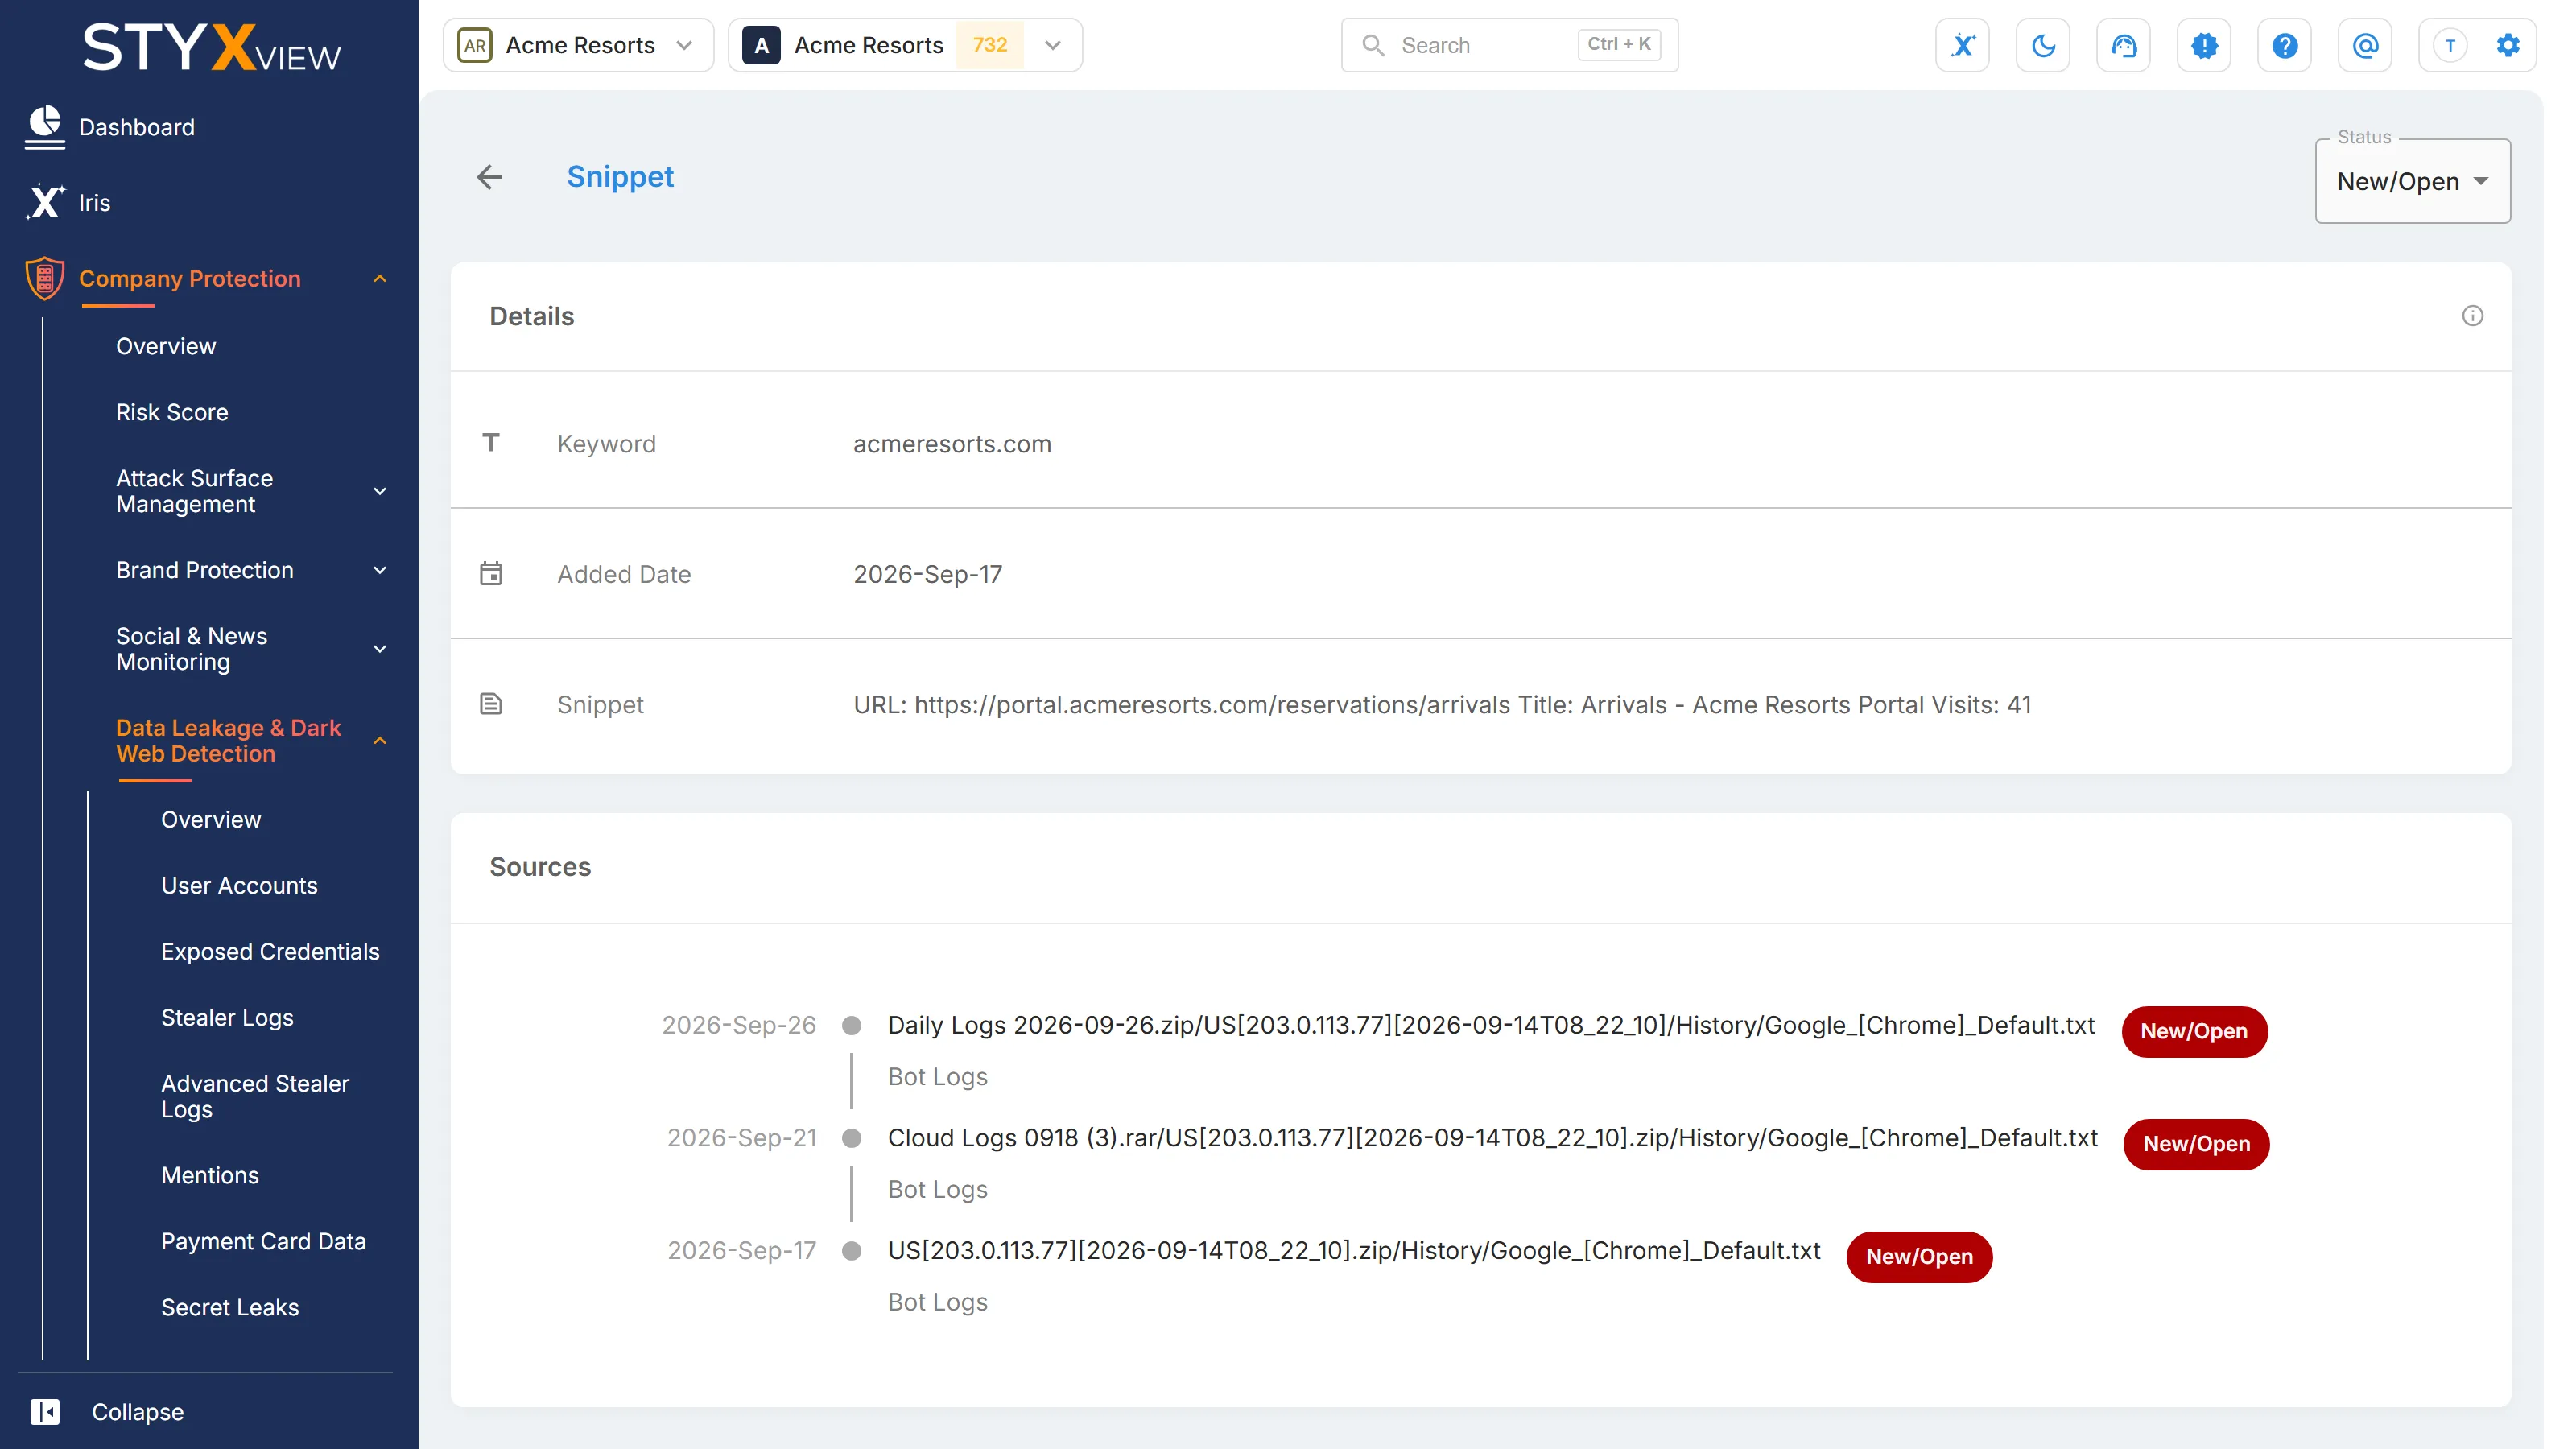Open User Accounts menu item
Image resolution: width=2576 pixels, height=1449 pixels.
[x=239, y=885]
